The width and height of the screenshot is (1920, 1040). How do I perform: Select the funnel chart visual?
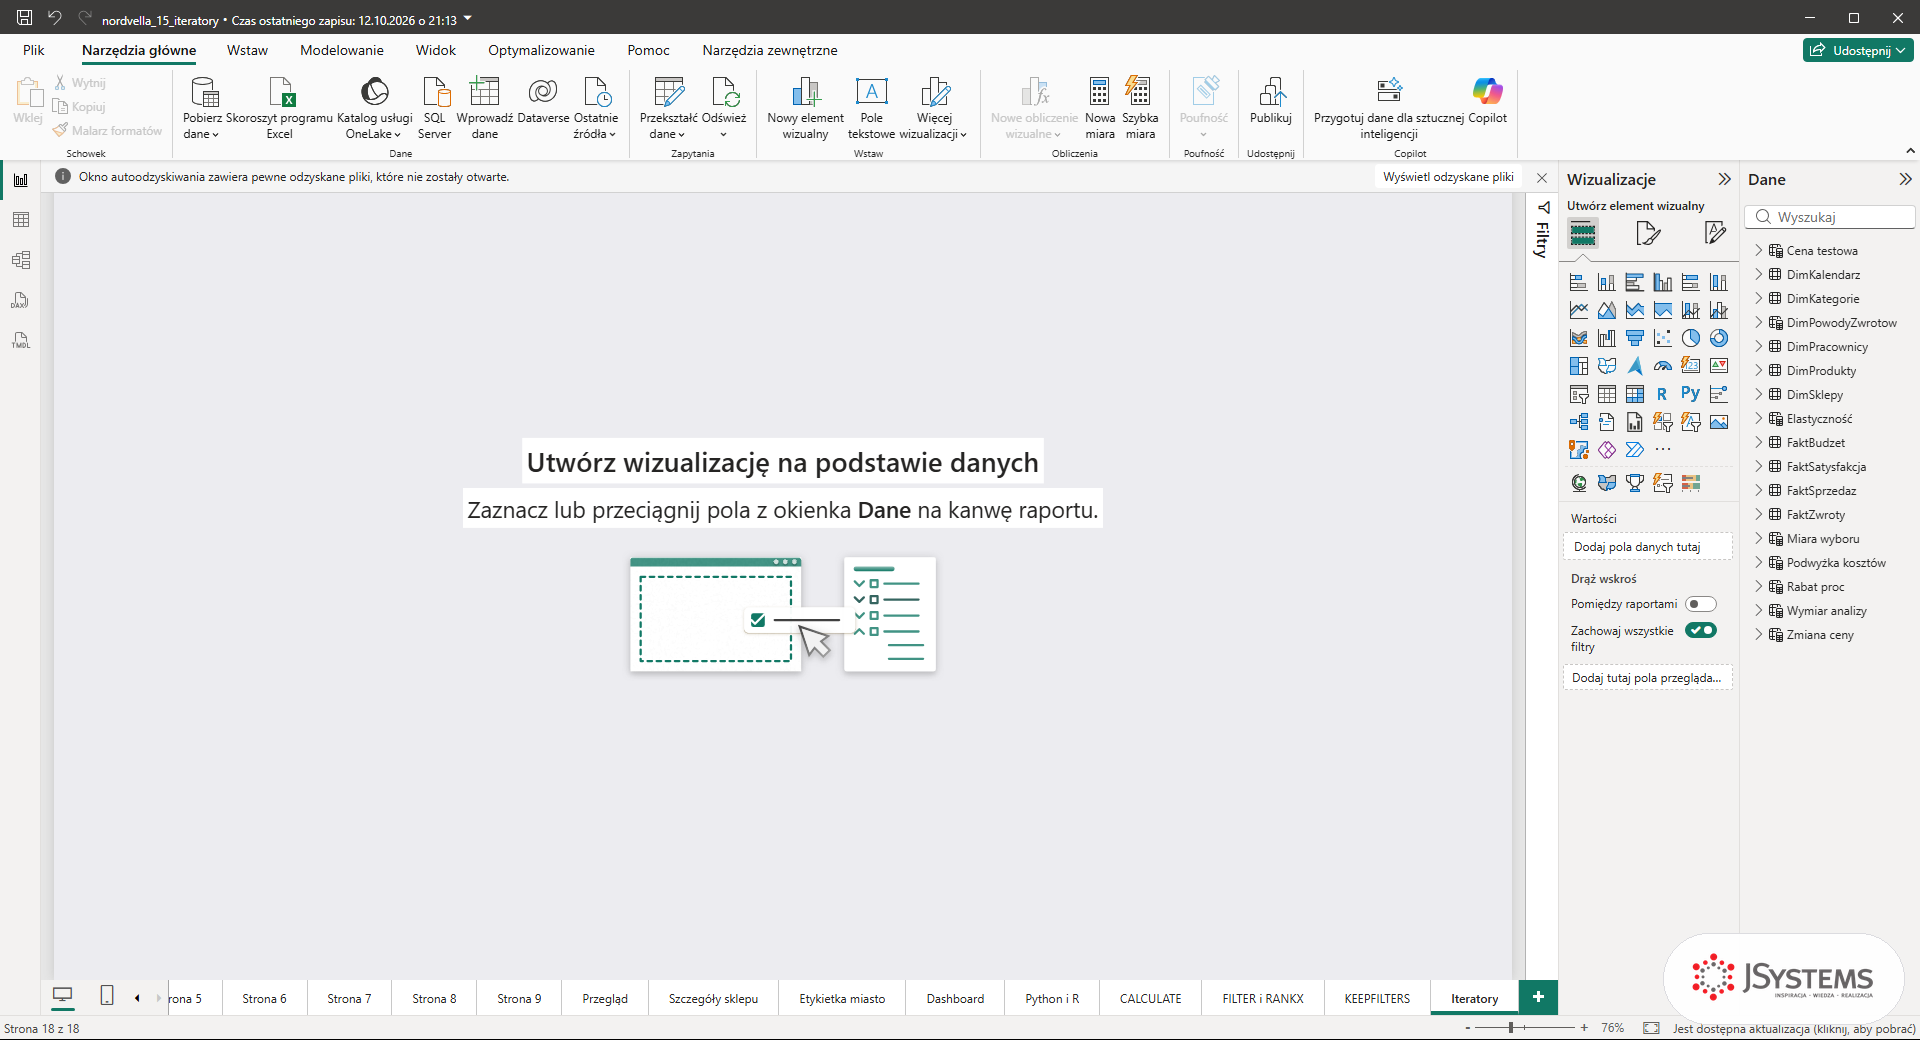pyautogui.click(x=1635, y=338)
